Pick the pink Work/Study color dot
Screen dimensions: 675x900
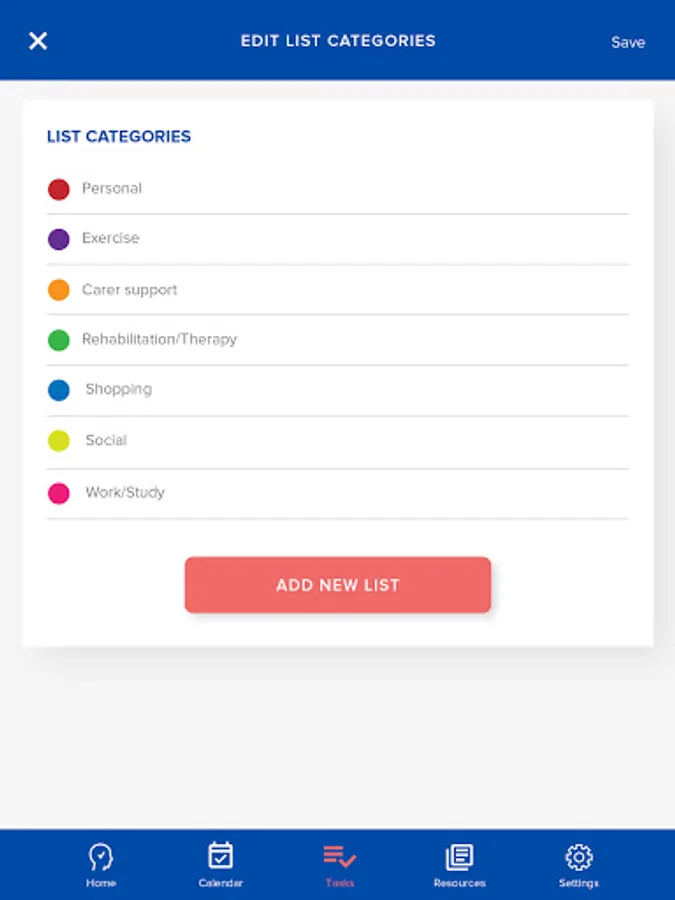pyautogui.click(x=59, y=493)
